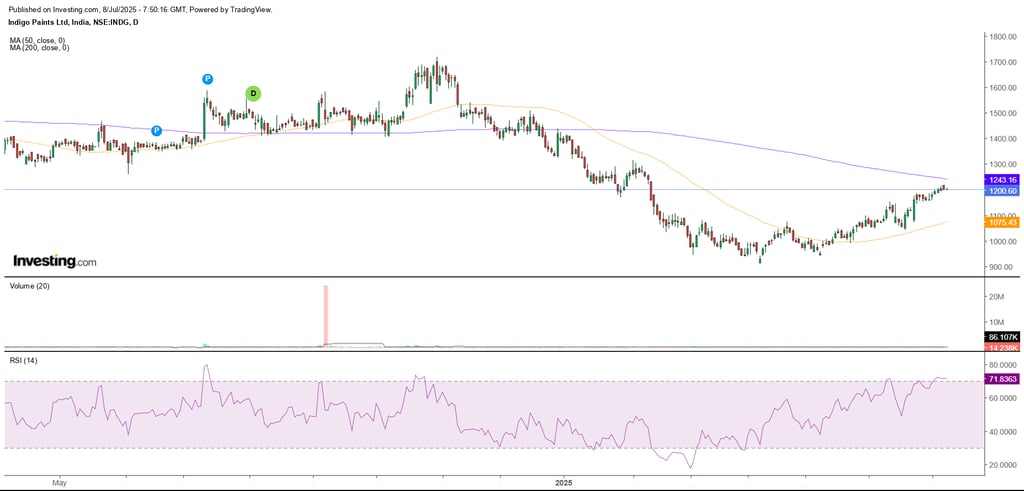The height and width of the screenshot is (491, 1024).
Task: Click the tall pink volume spike bar
Action: click(325, 315)
